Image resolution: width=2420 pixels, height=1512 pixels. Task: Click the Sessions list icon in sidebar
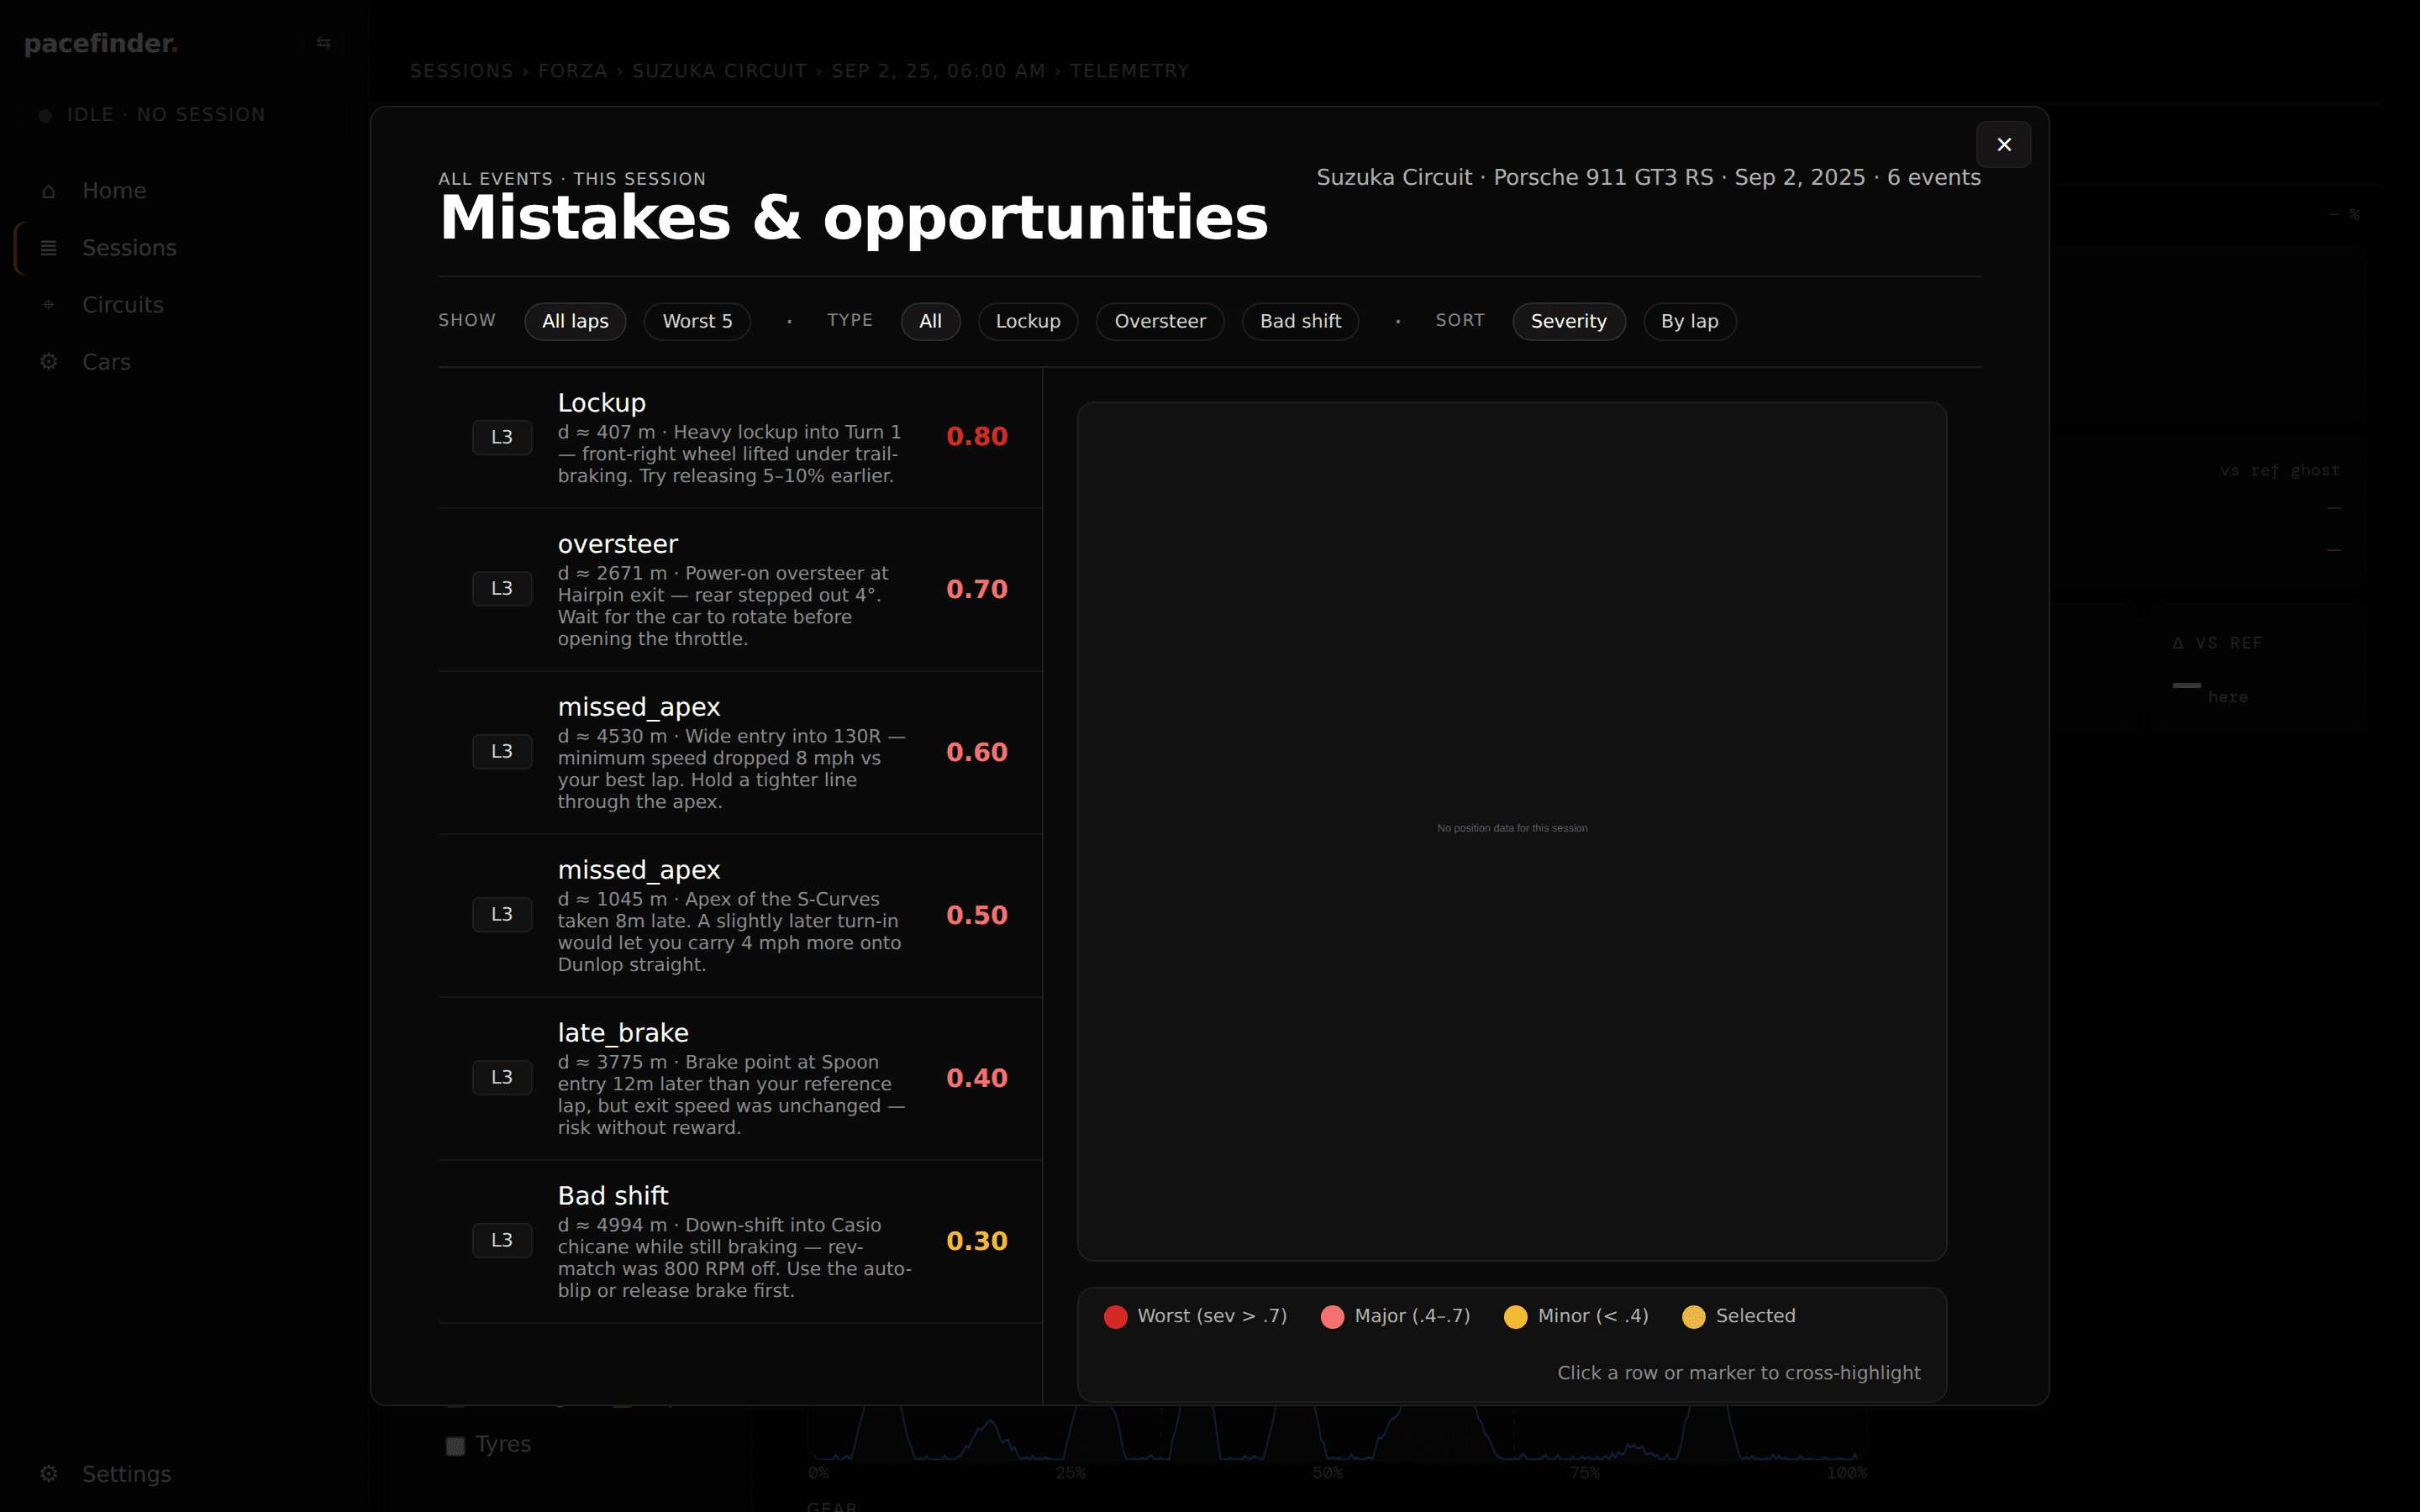(48, 248)
